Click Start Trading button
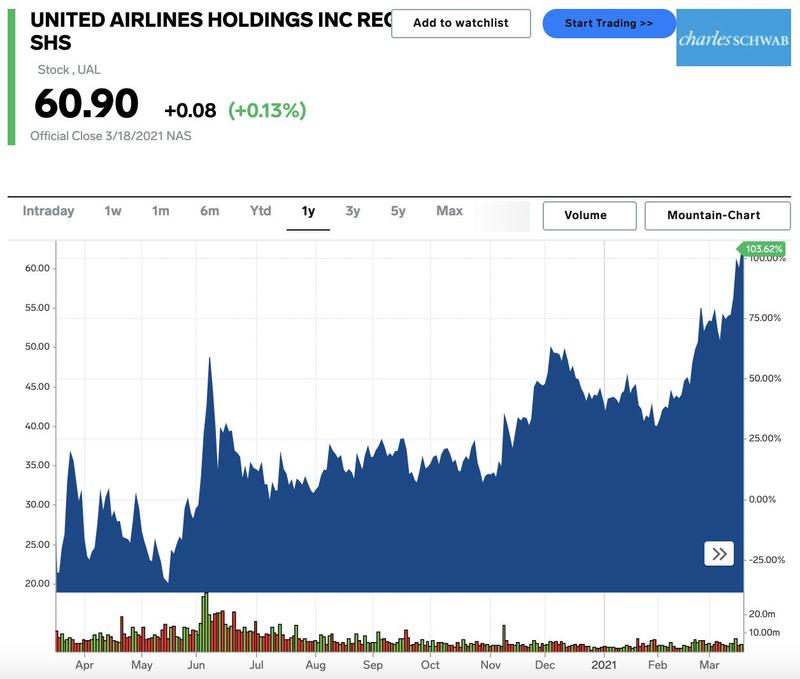Image resolution: width=800 pixels, height=679 pixels. coord(609,23)
